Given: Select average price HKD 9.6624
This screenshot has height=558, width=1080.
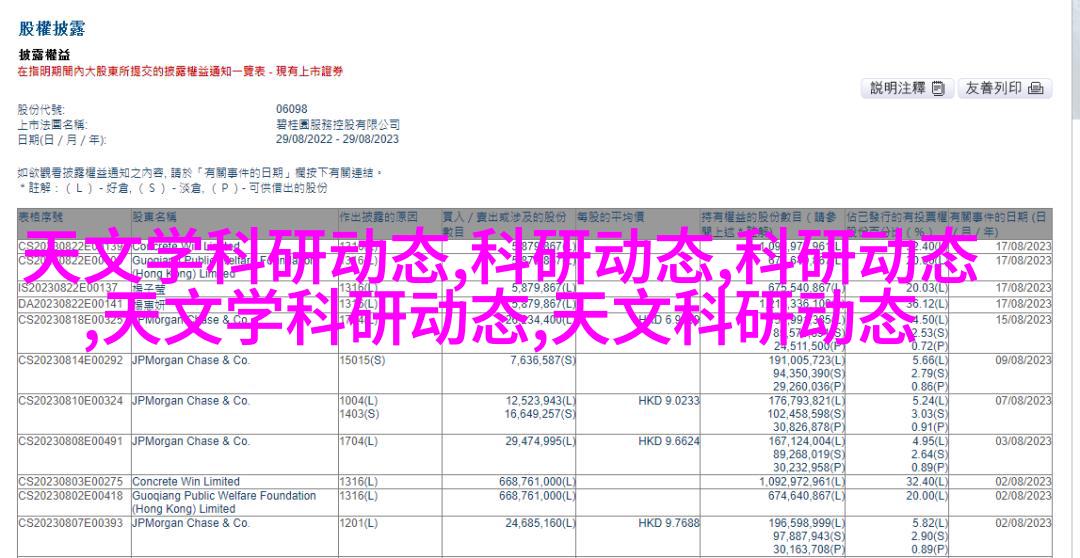Looking at the screenshot, I should [669, 441].
